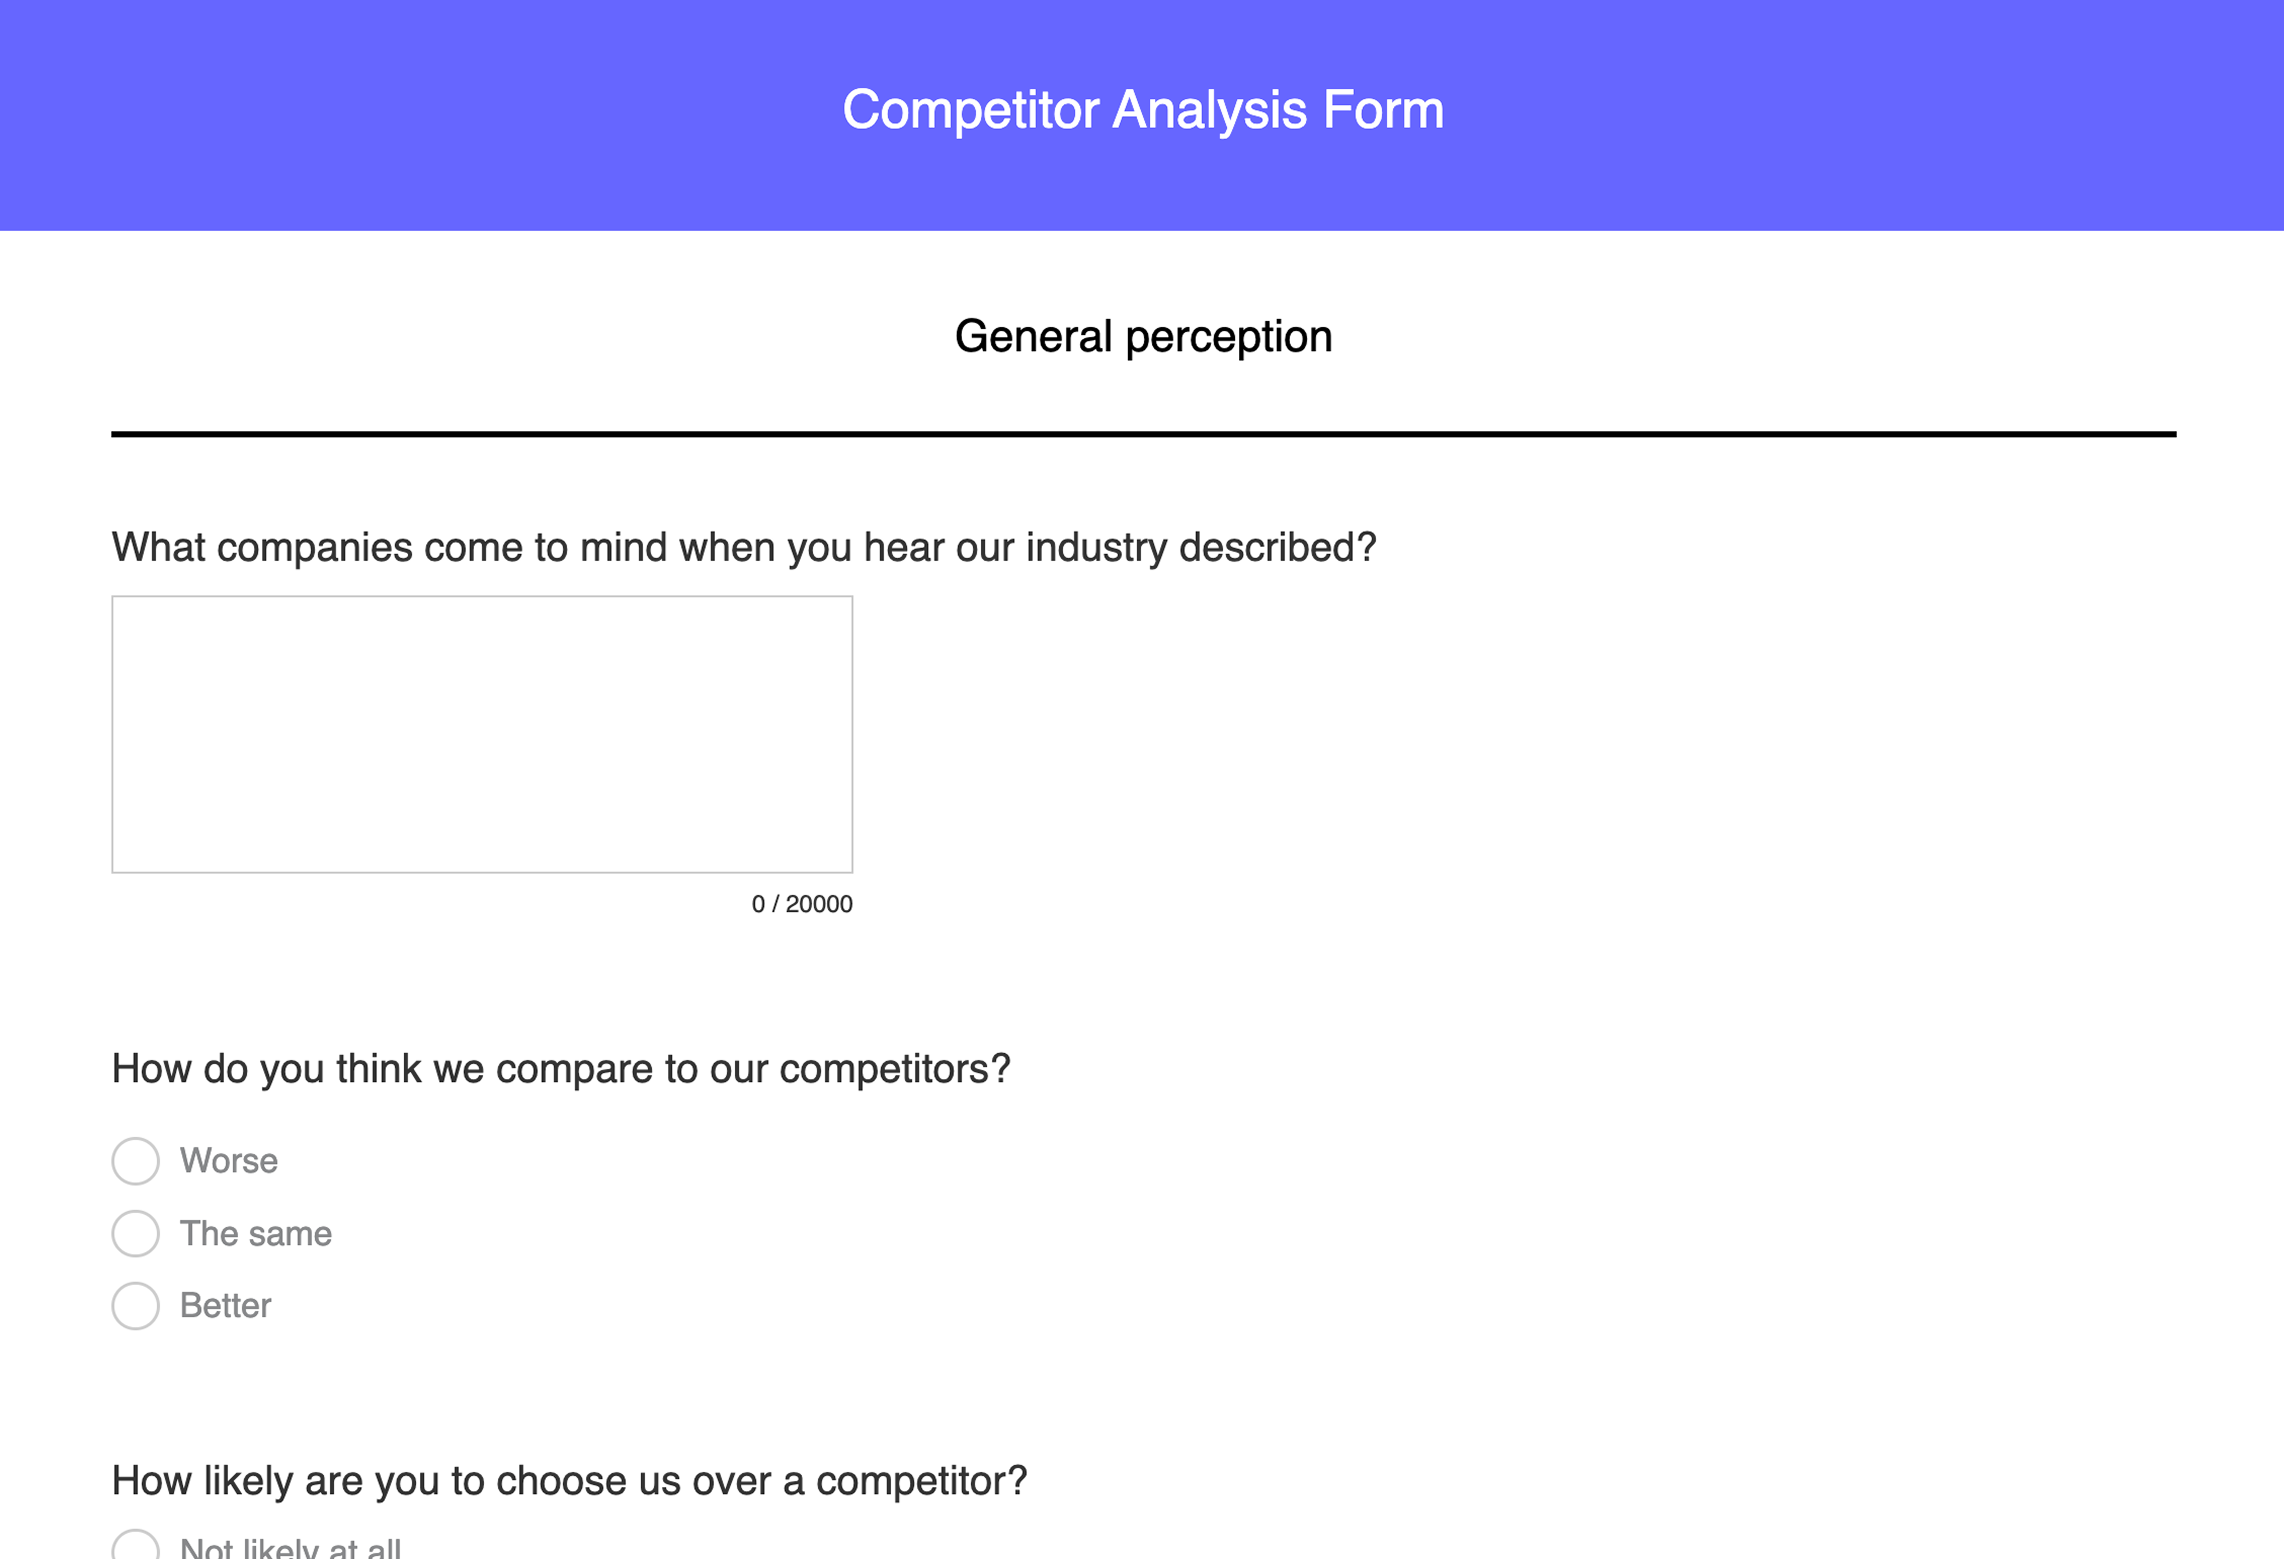The width and height of the screenshot is (2284, 1560).
Task: Click the horizontal divider under General perception
Action: click(1142, 433)
